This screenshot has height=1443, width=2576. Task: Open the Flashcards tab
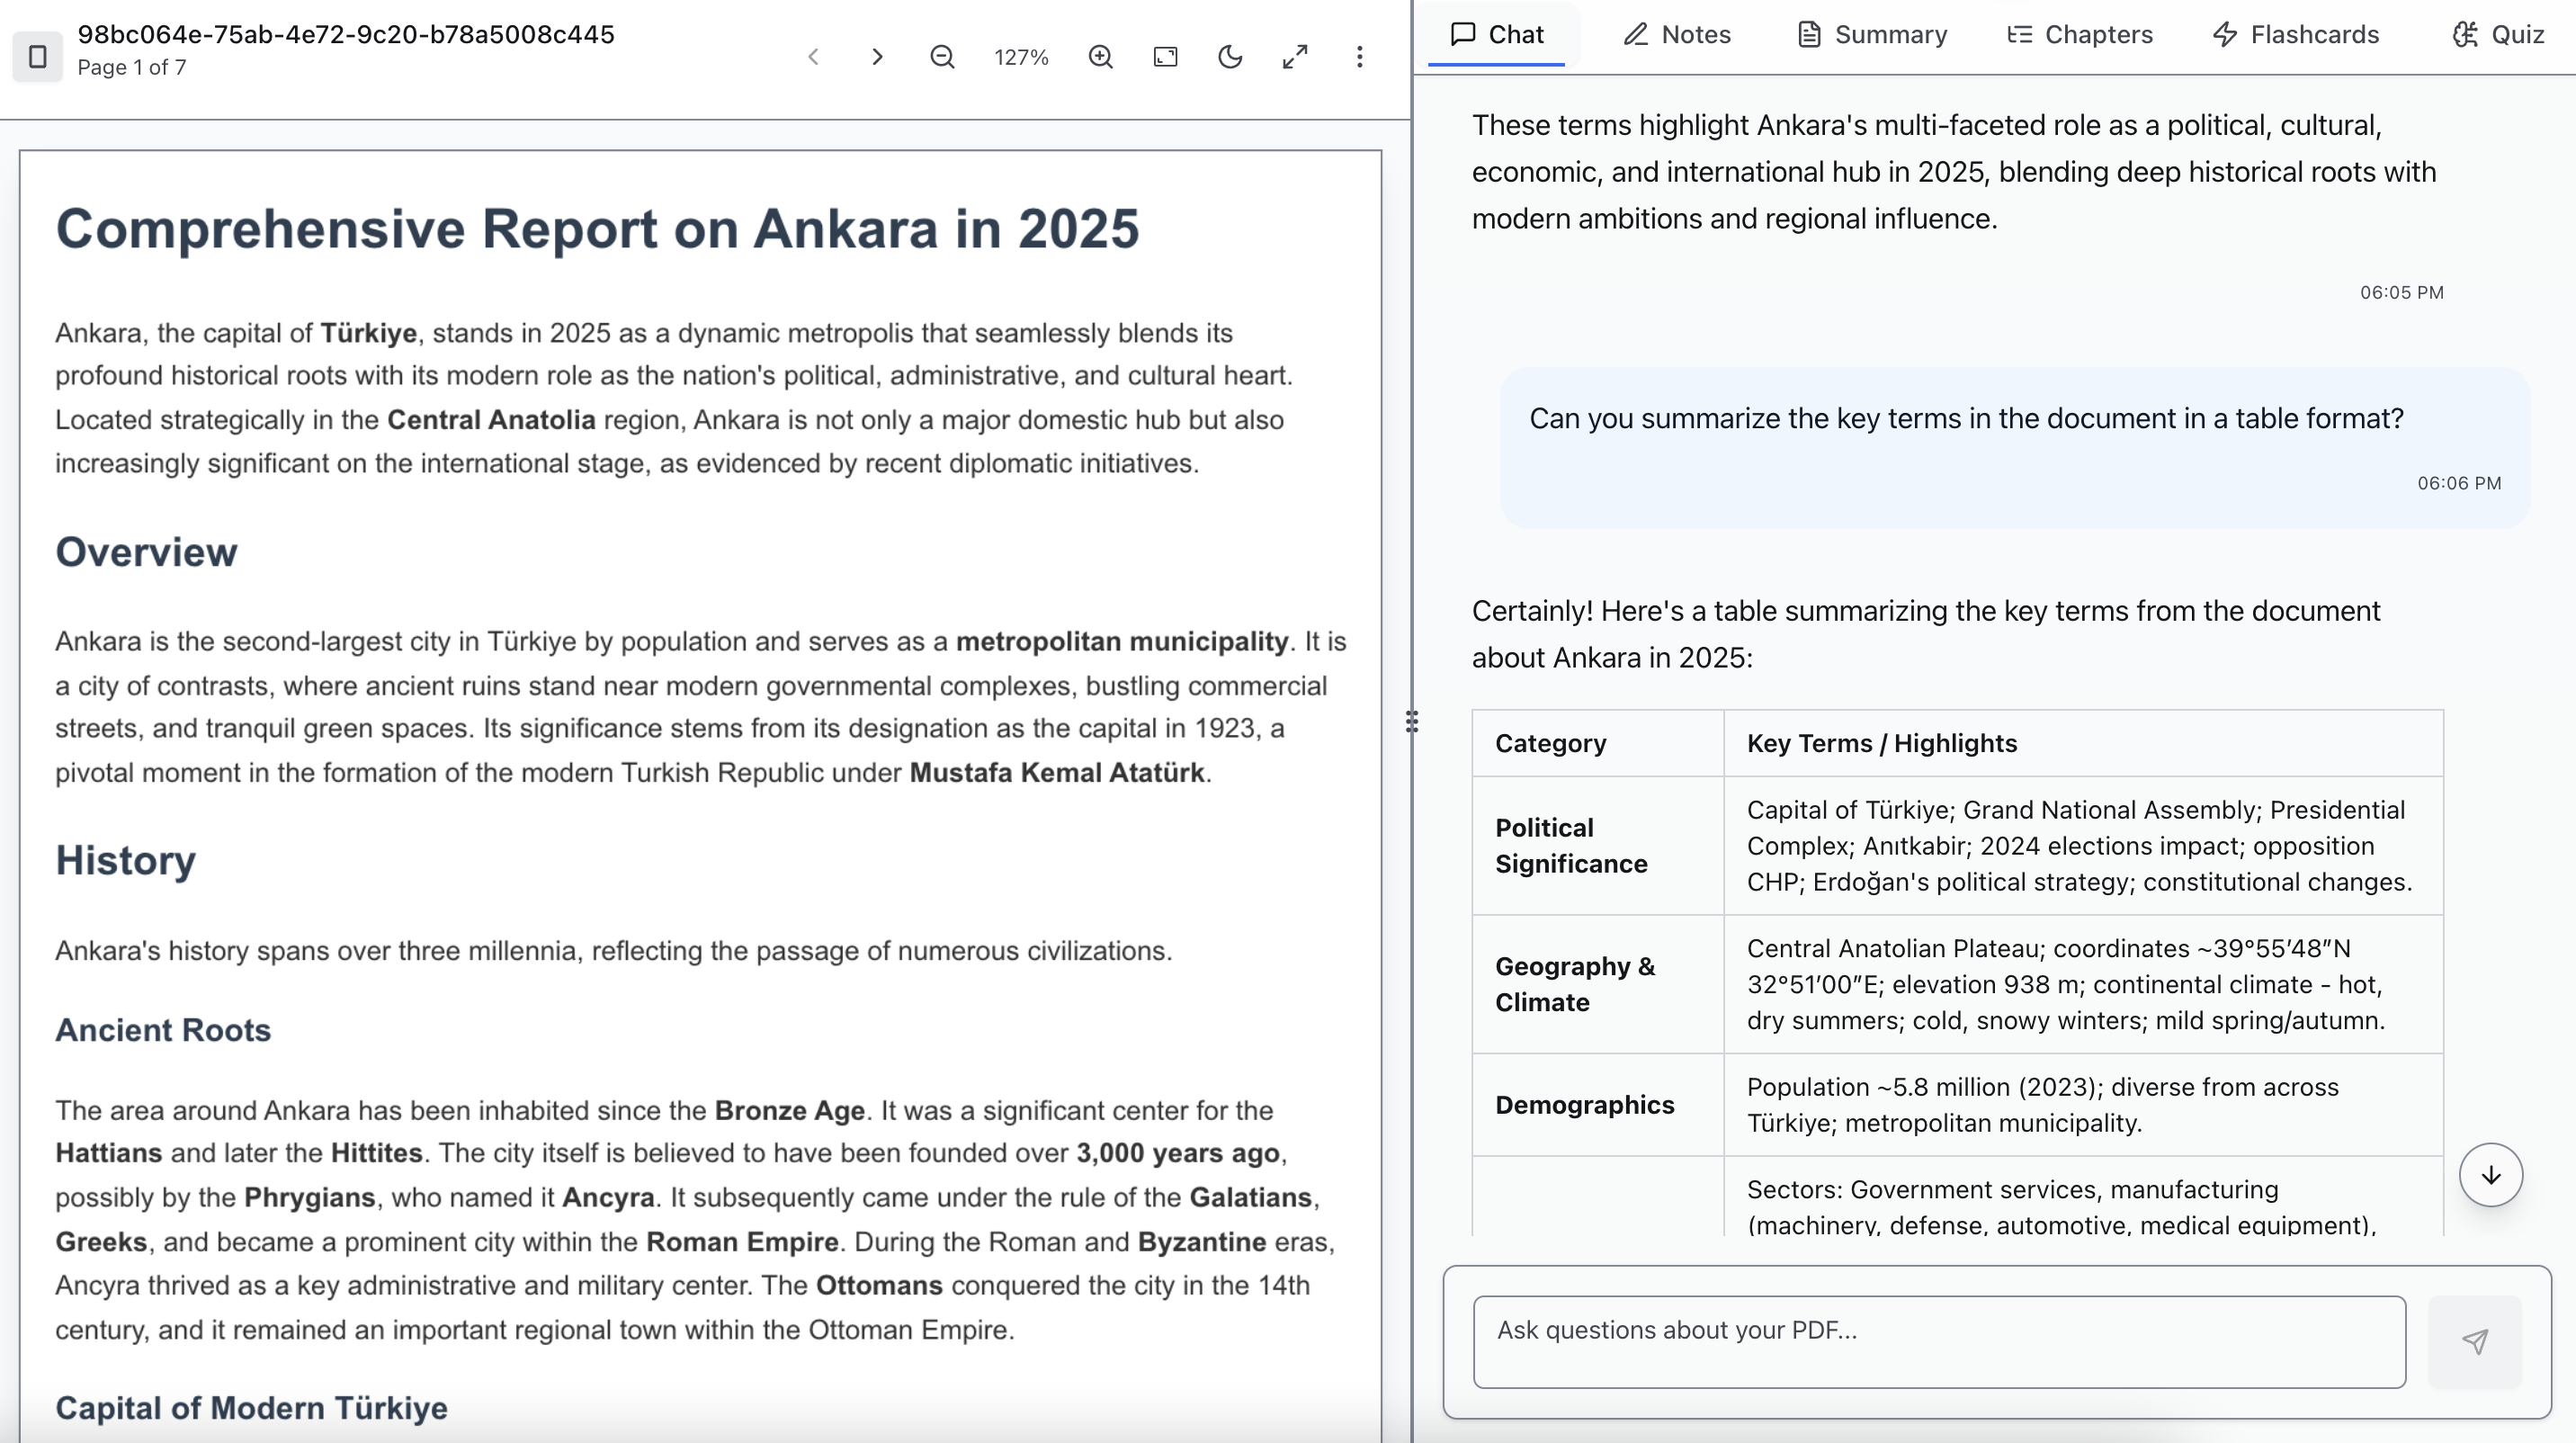[2295, 35]
